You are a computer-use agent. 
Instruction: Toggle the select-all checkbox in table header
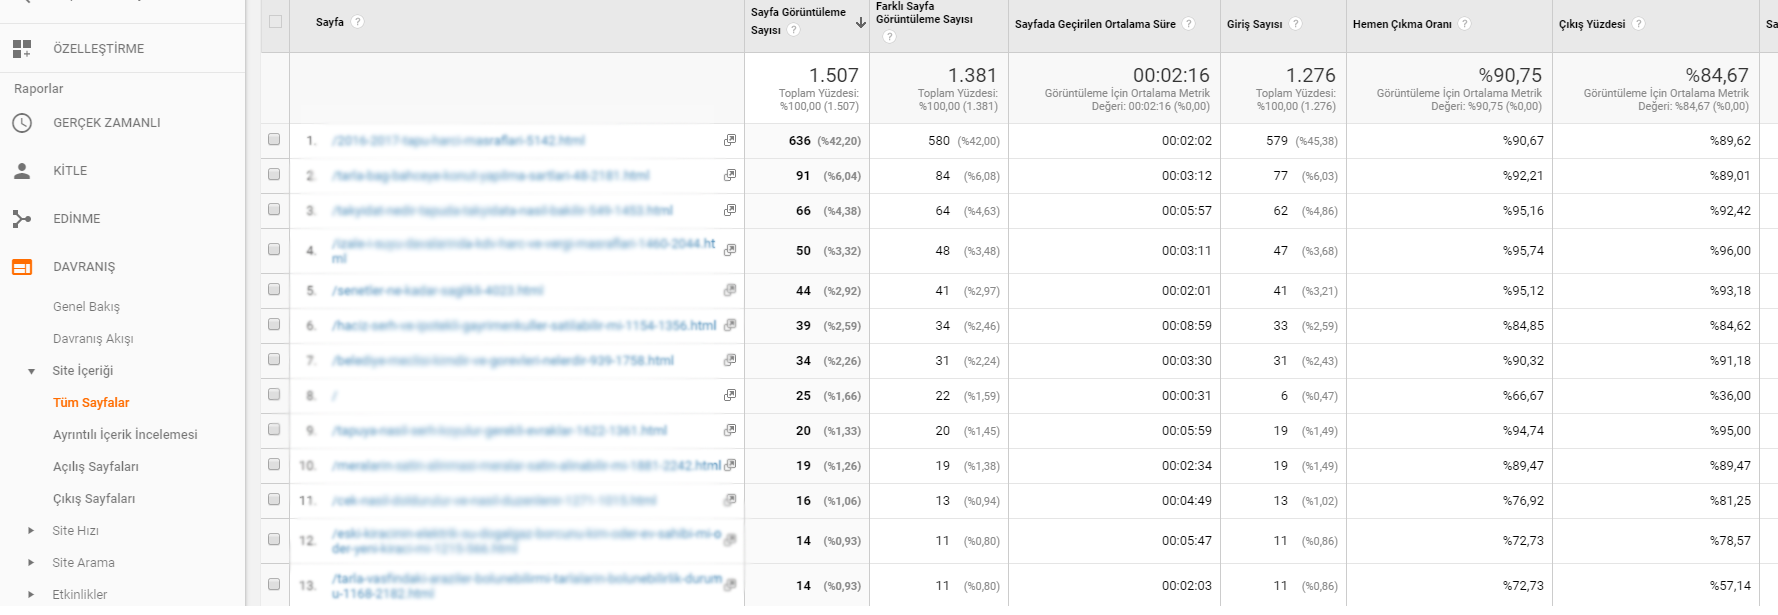275,22
